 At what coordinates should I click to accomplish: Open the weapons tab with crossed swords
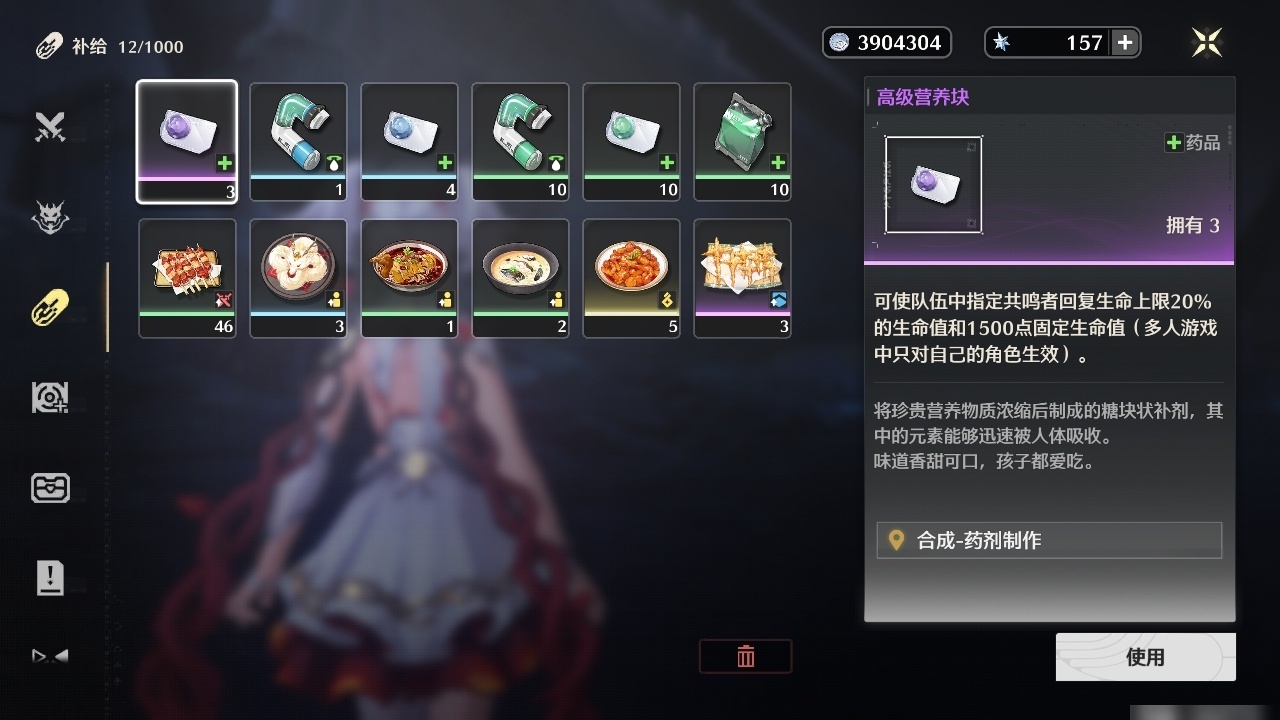click(x=50, y=127)
